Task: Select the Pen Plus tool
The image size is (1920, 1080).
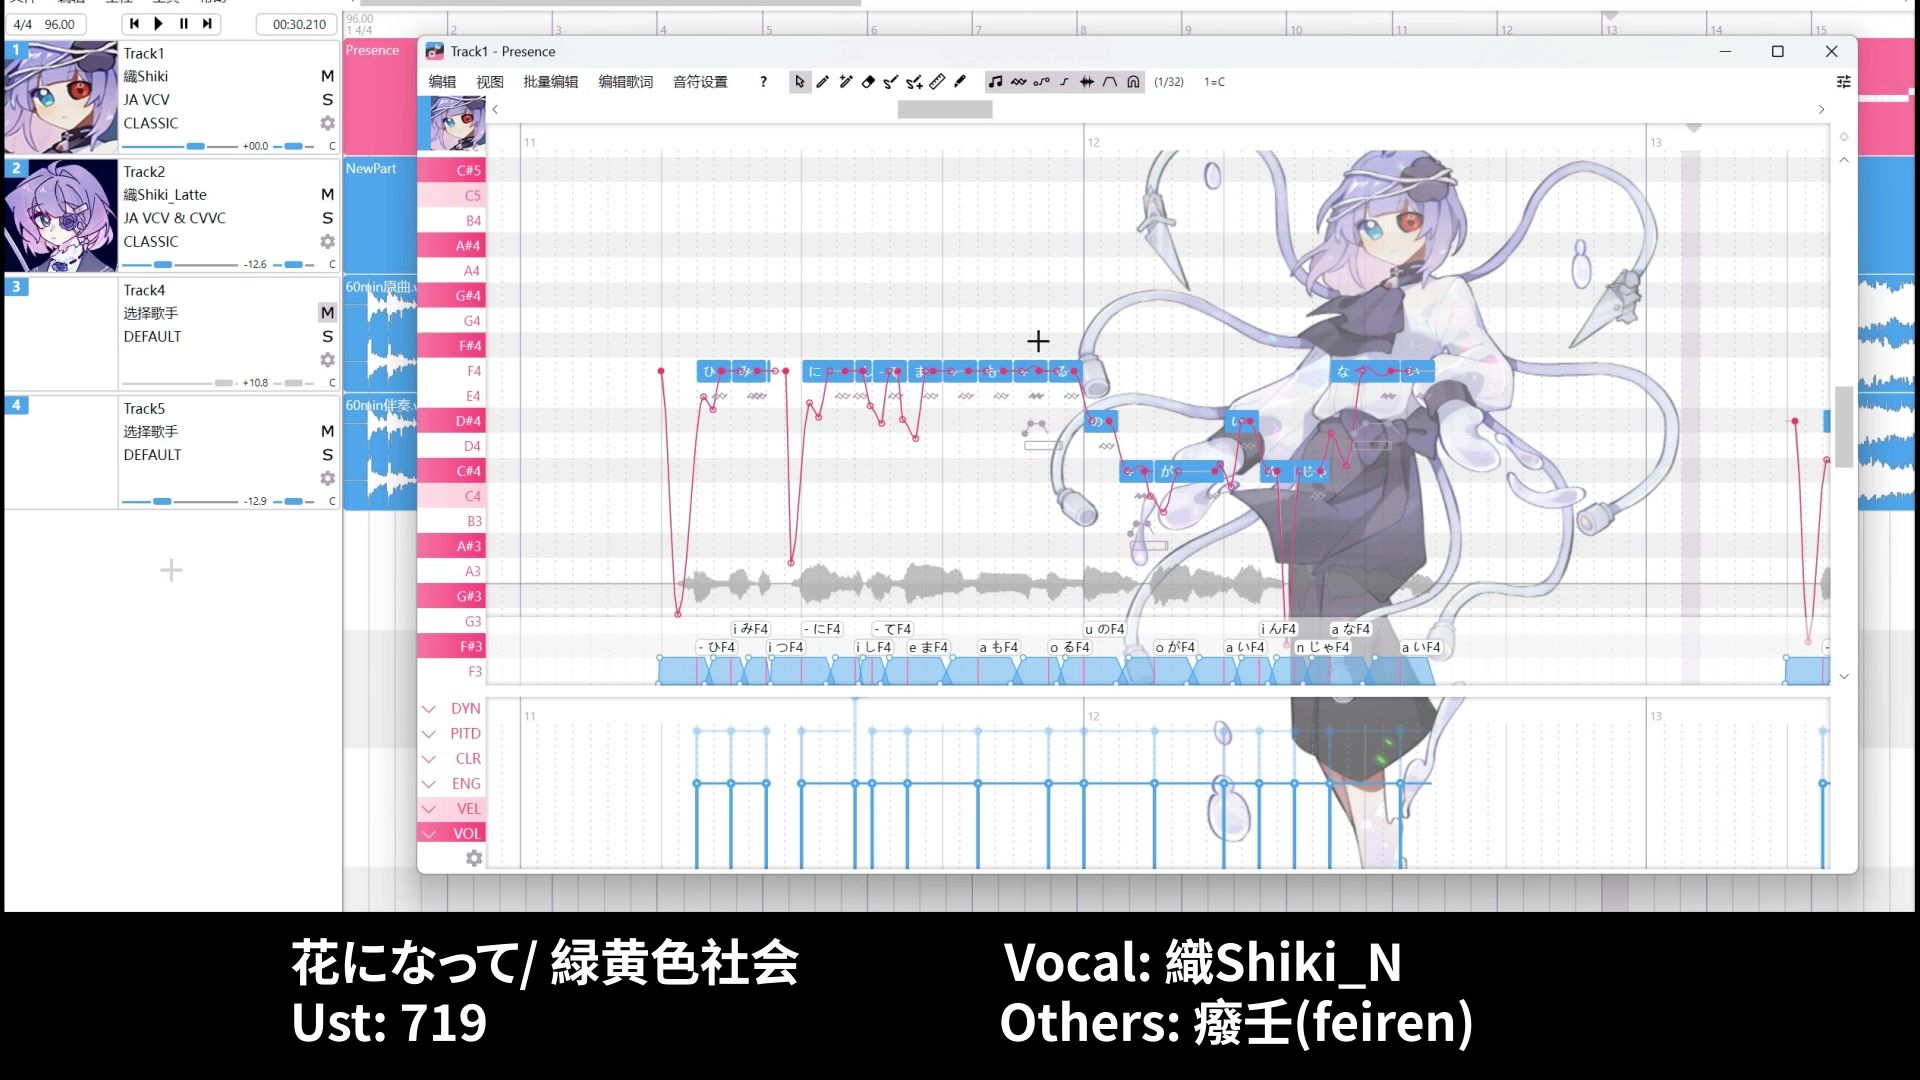Action: coord(845,82)
